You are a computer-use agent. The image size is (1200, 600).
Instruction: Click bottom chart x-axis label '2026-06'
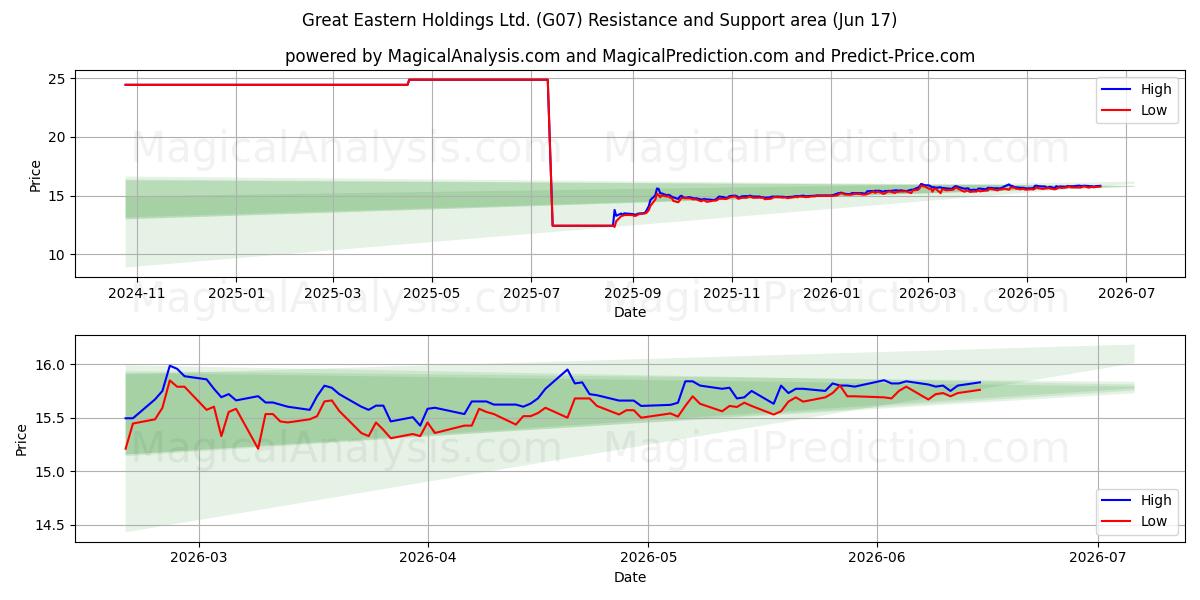[876, 559]
